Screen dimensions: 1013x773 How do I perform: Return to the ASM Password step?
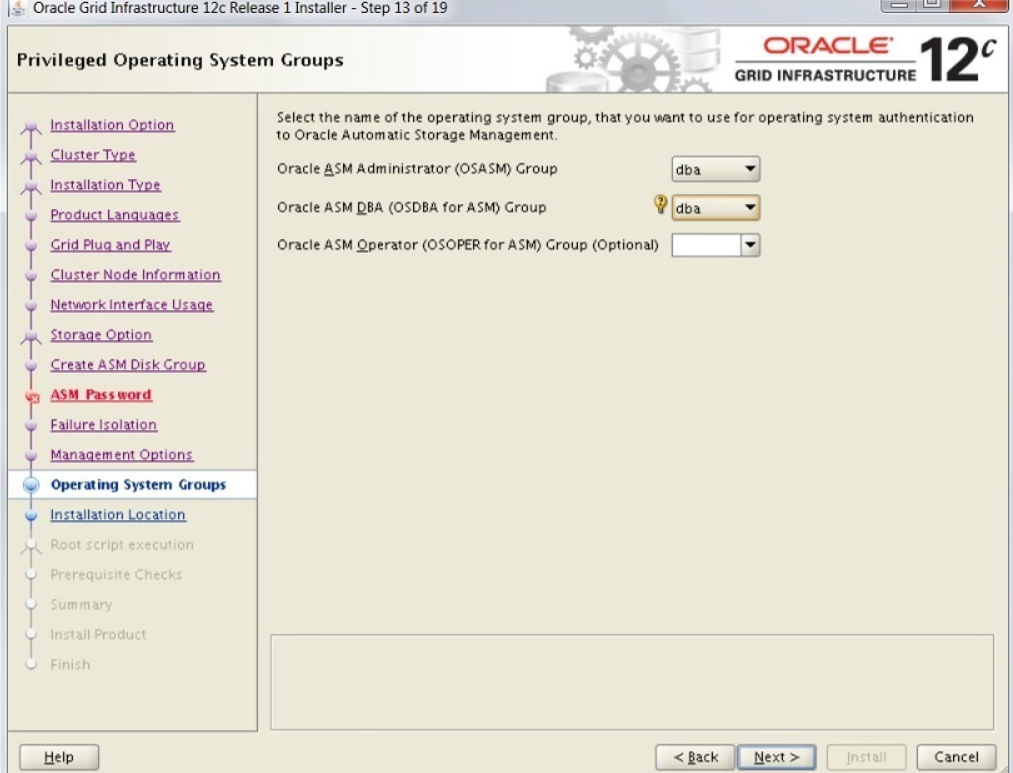pyautogui.click(x=101, y=395)
